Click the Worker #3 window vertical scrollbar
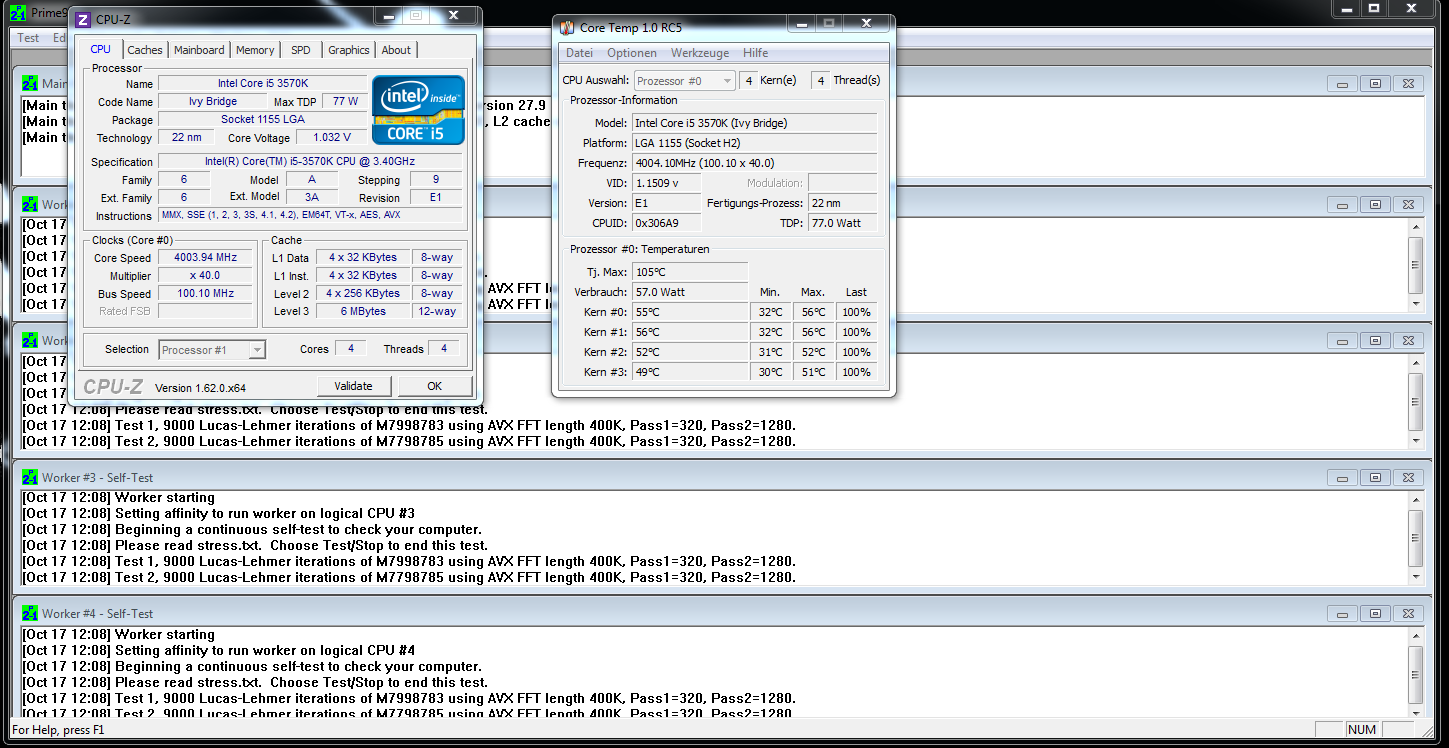Viewport: 1449px width, 748px height. pos(1416,537)
